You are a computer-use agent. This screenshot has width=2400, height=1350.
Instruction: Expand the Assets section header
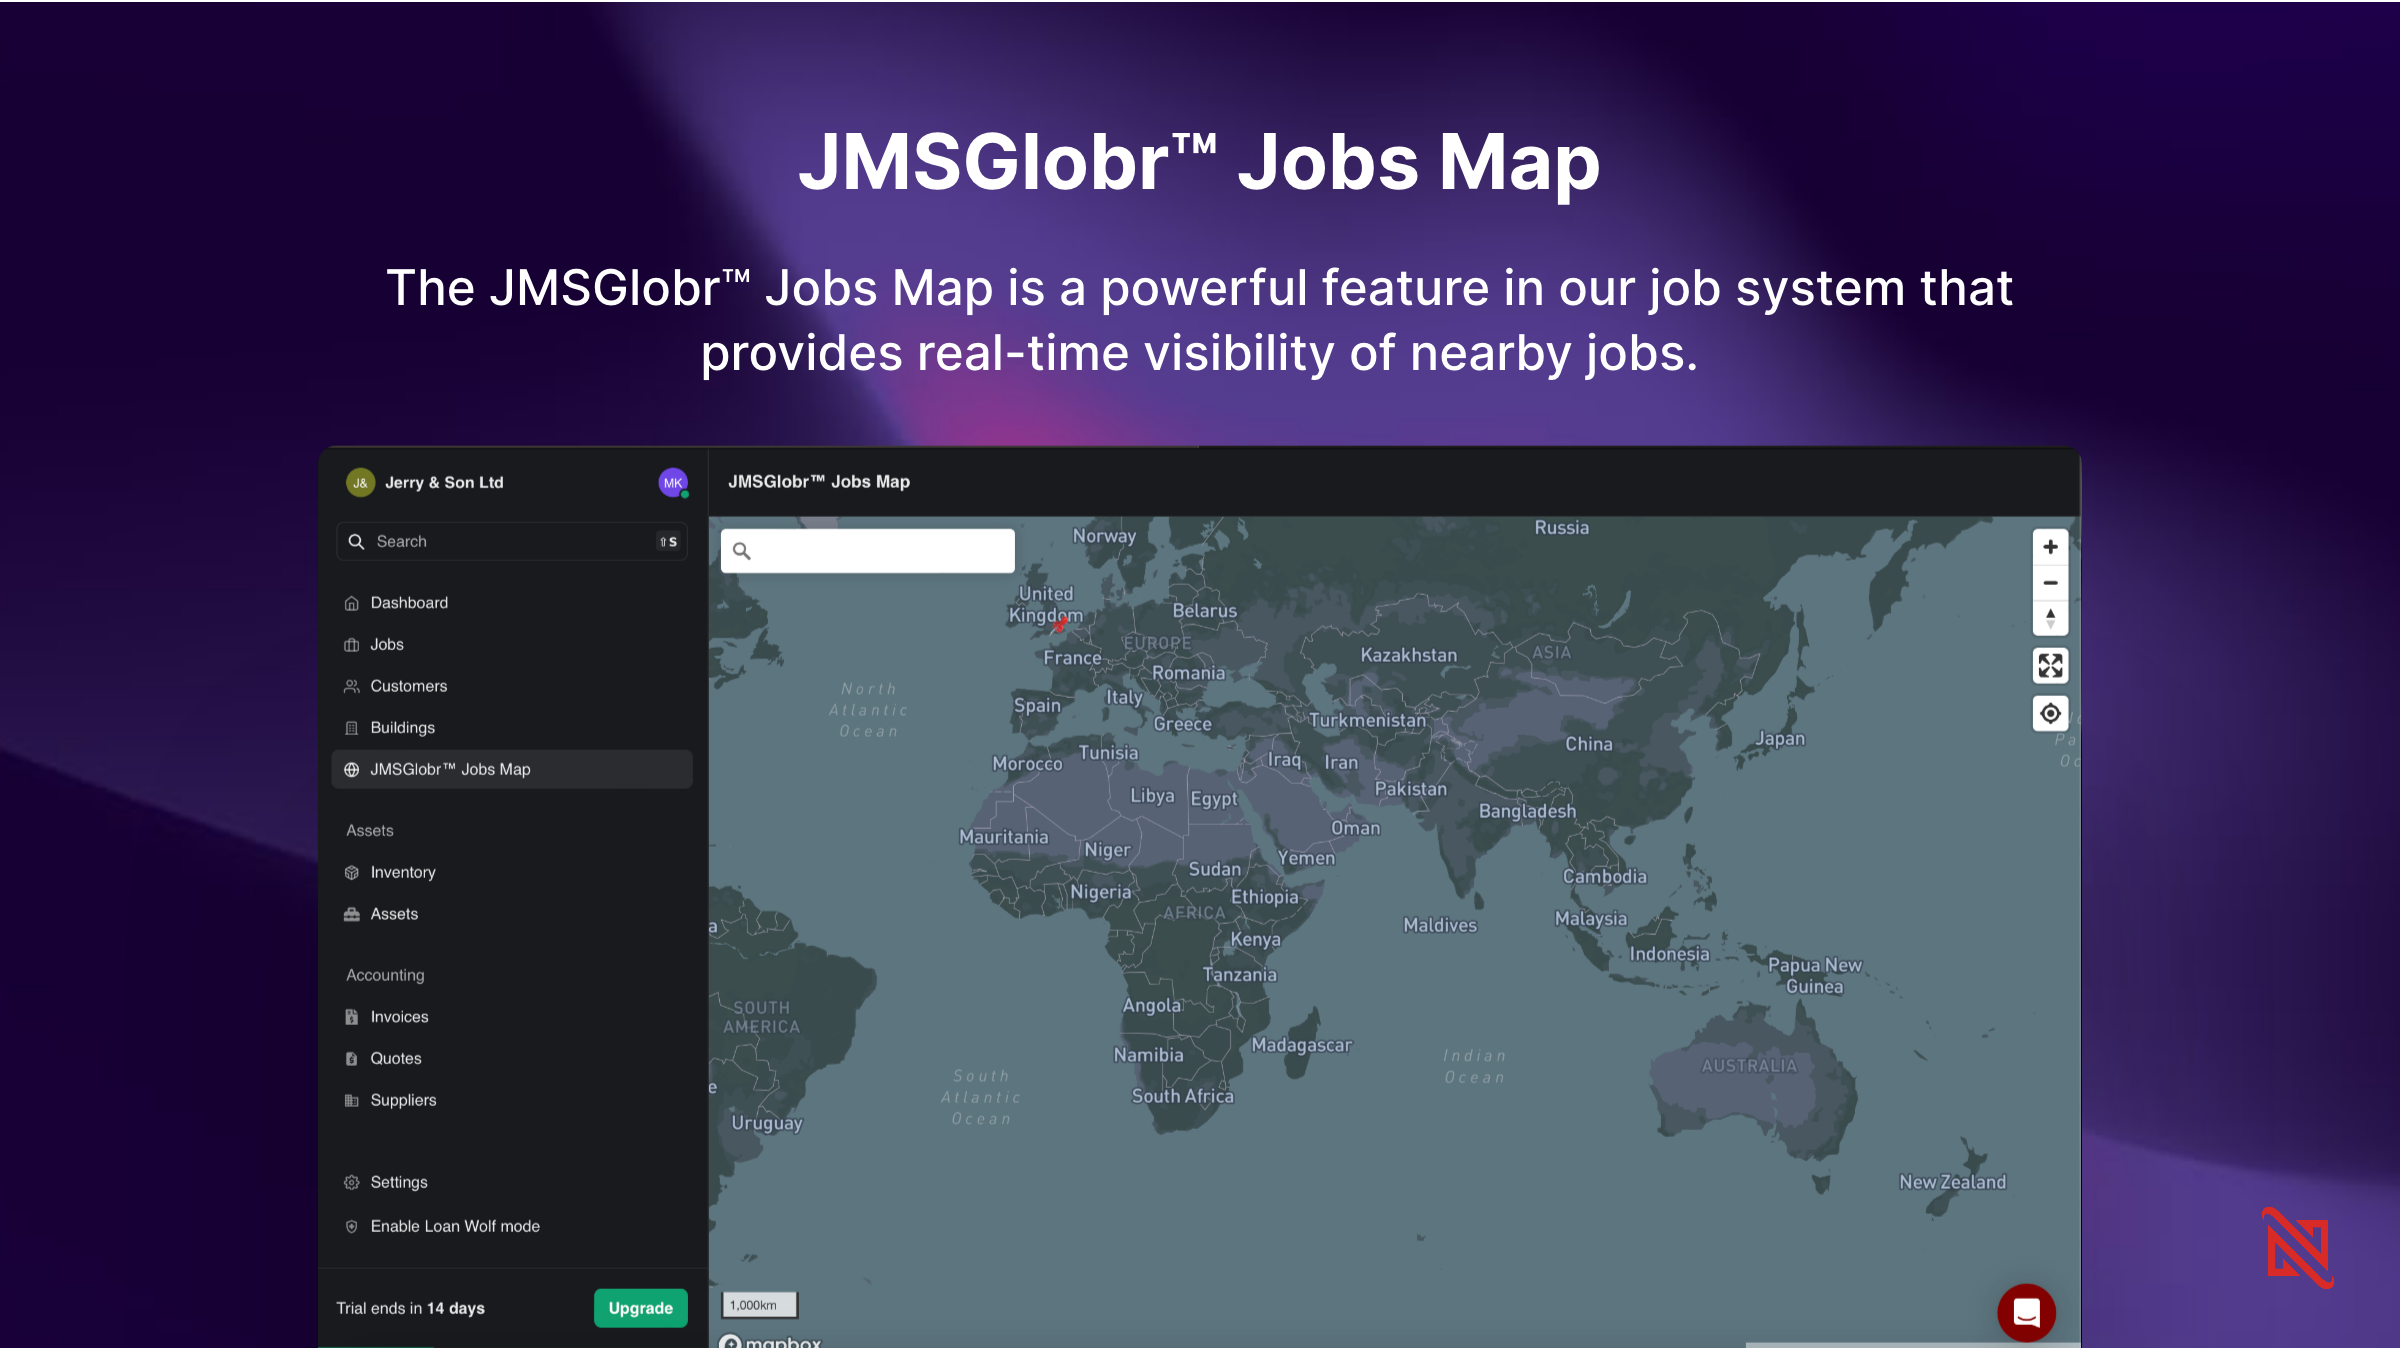click(369, 830)
